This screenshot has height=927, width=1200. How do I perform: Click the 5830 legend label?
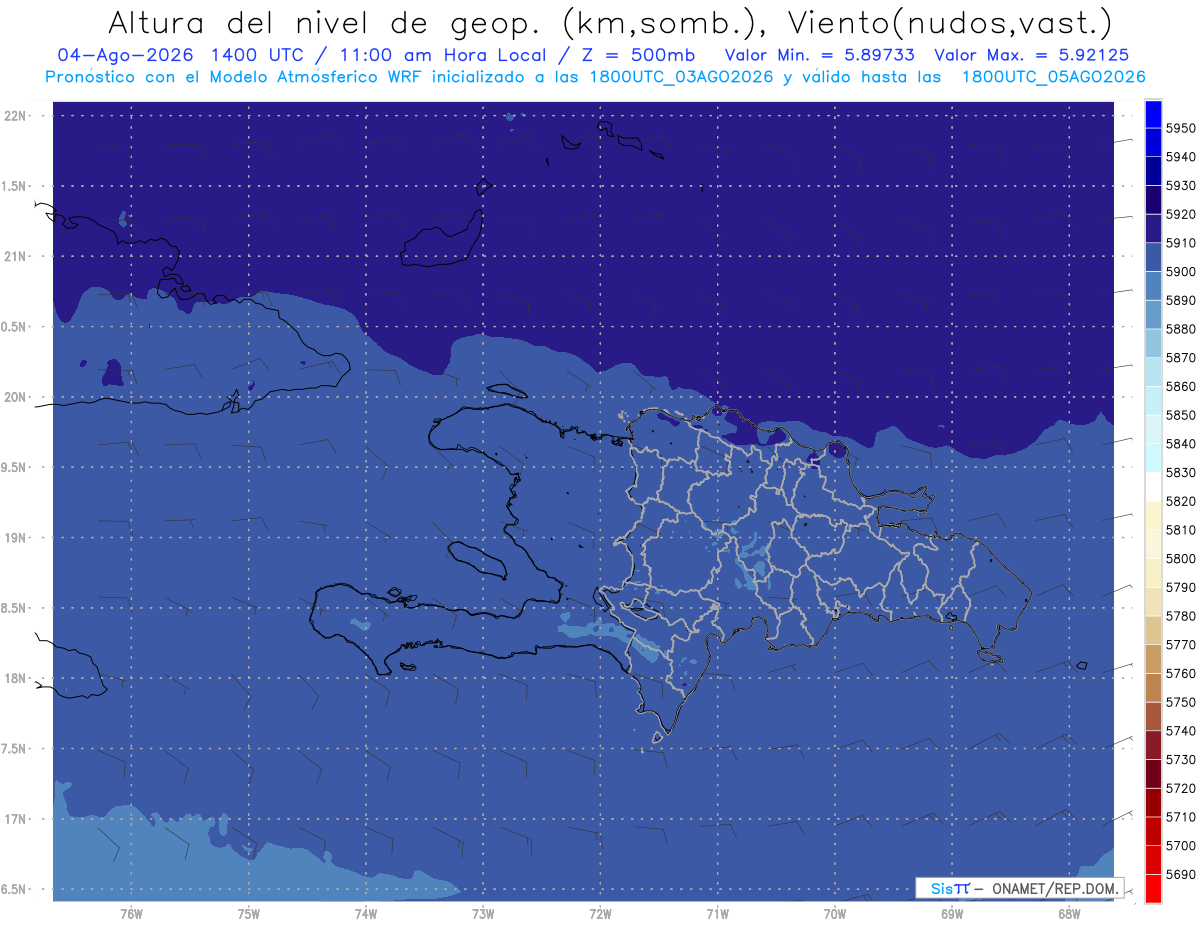(1180, 472)
